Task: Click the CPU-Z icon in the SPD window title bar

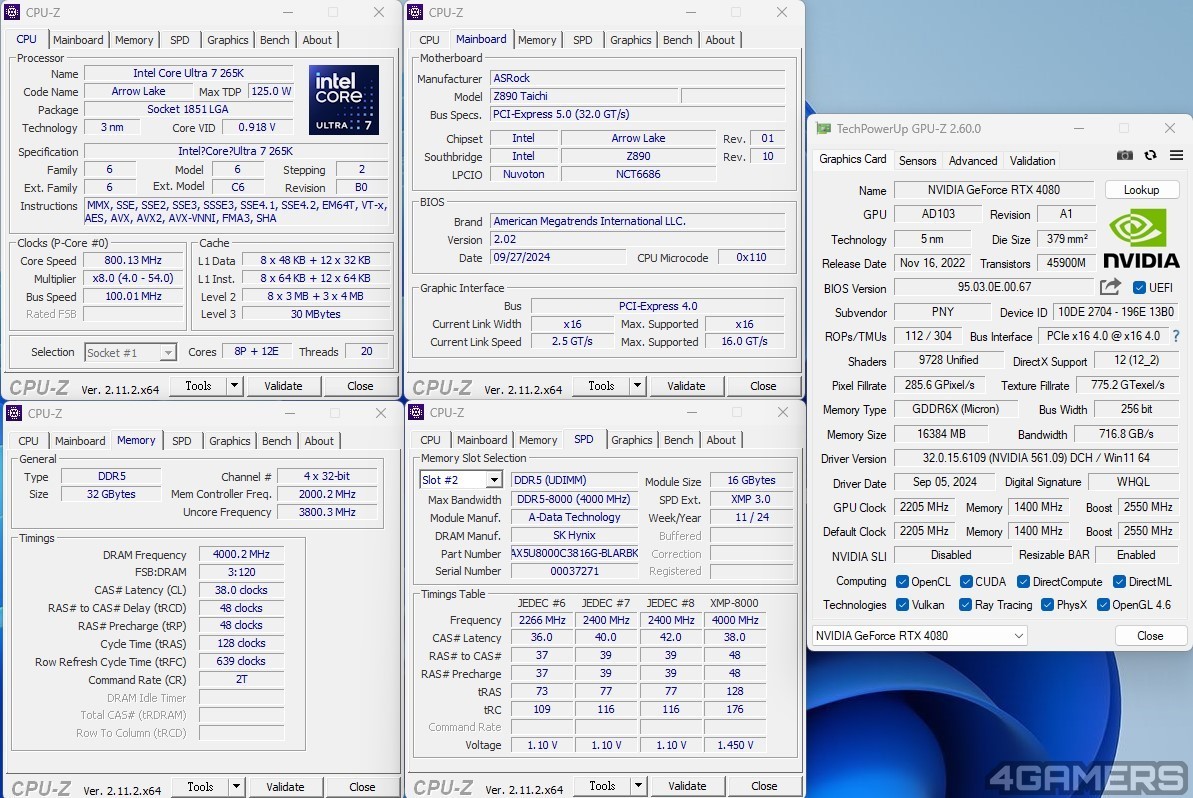Action: (x=416, y=412)
